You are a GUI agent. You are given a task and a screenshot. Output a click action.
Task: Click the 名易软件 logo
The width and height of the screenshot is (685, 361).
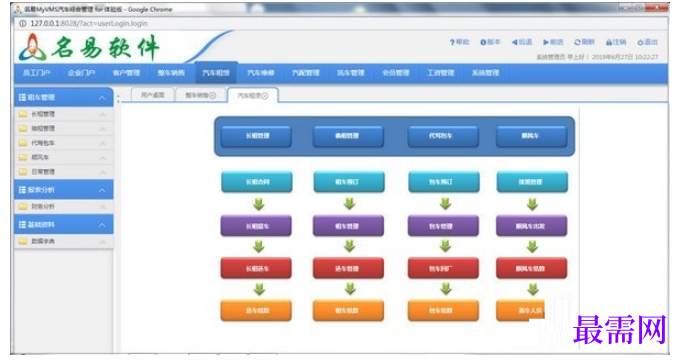[x=89, y=47]
